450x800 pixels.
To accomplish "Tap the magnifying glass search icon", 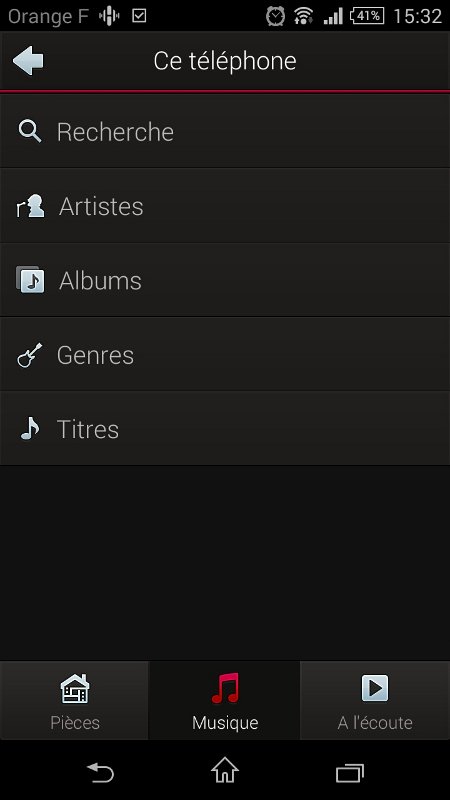I will (x=30, y=131).
